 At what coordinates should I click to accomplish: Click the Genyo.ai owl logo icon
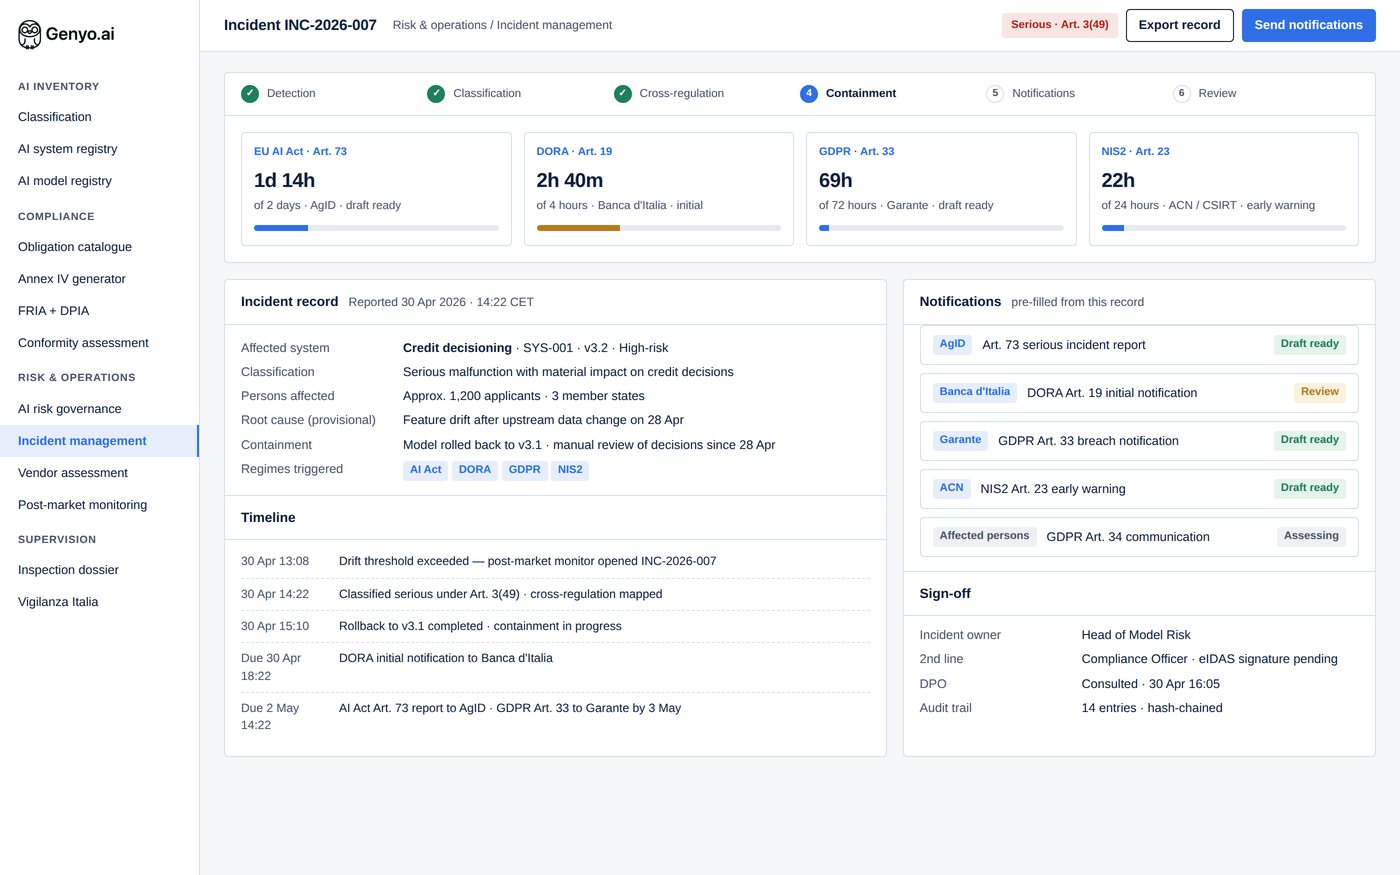pos(30,34)
